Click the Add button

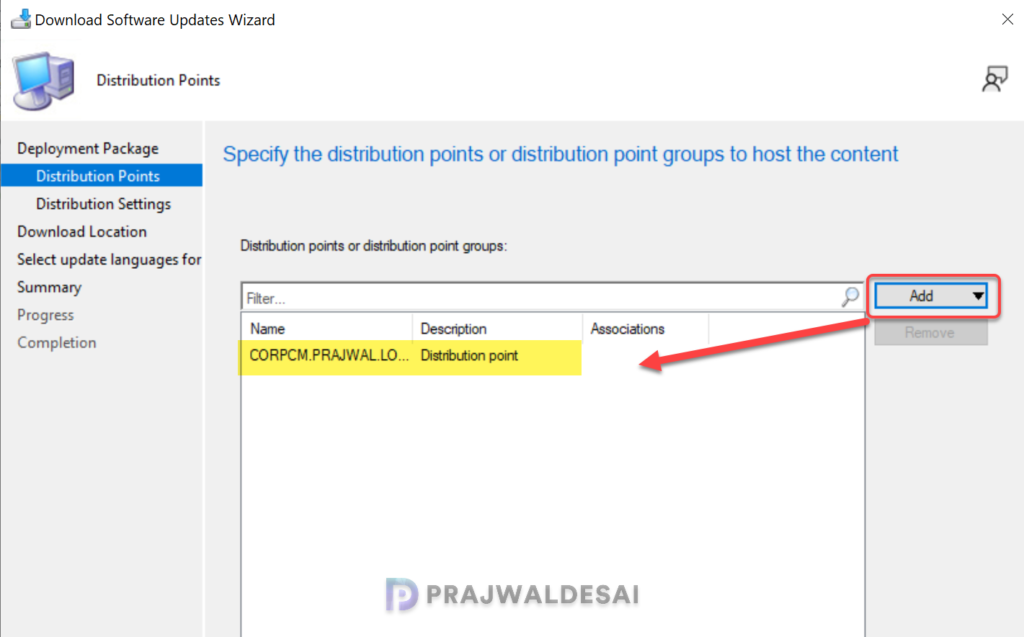coord(931,296)
